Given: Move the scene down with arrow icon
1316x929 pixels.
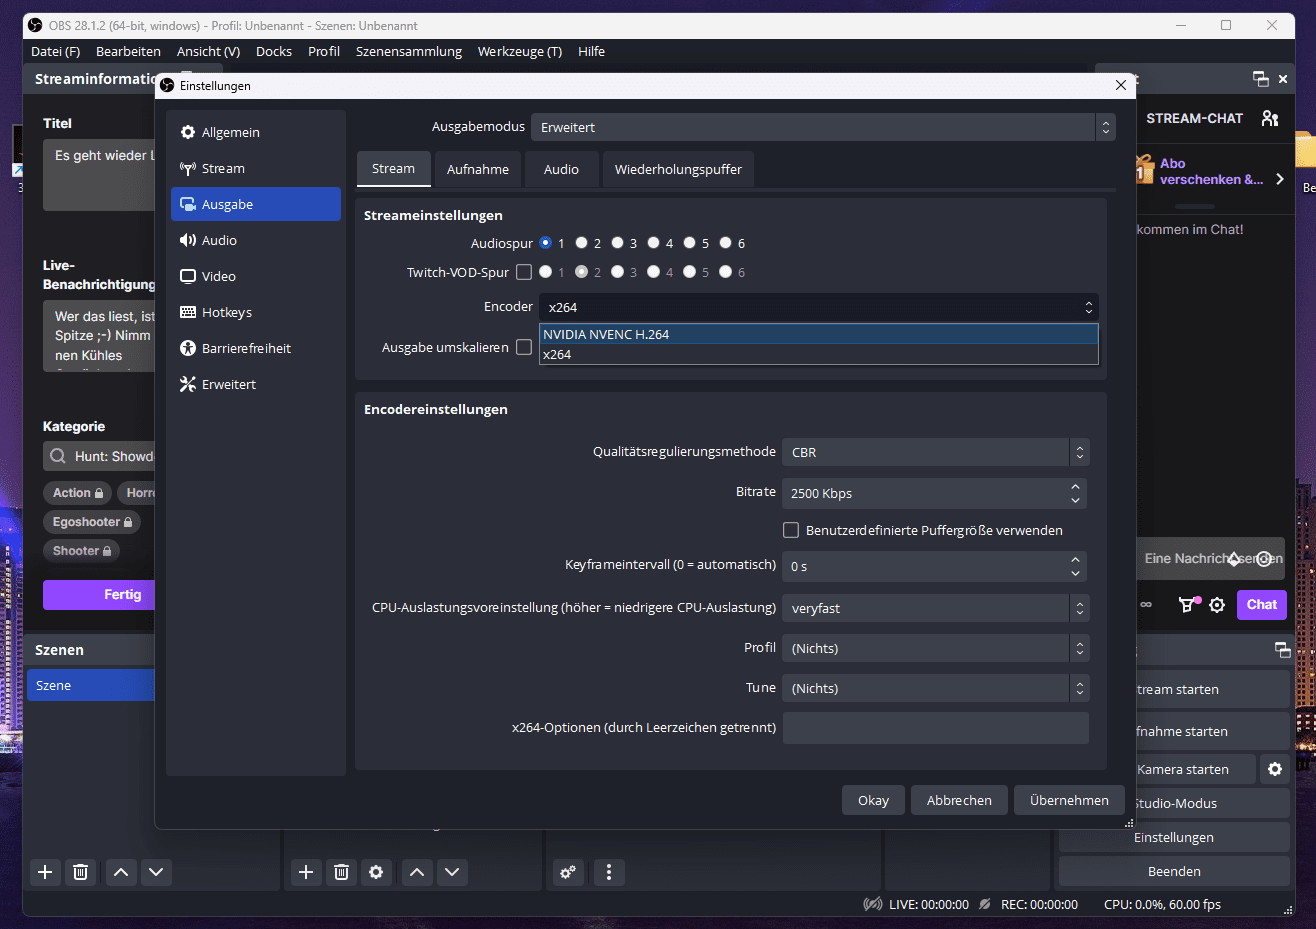Looking at the screenshot, I should tap(156, 872).
